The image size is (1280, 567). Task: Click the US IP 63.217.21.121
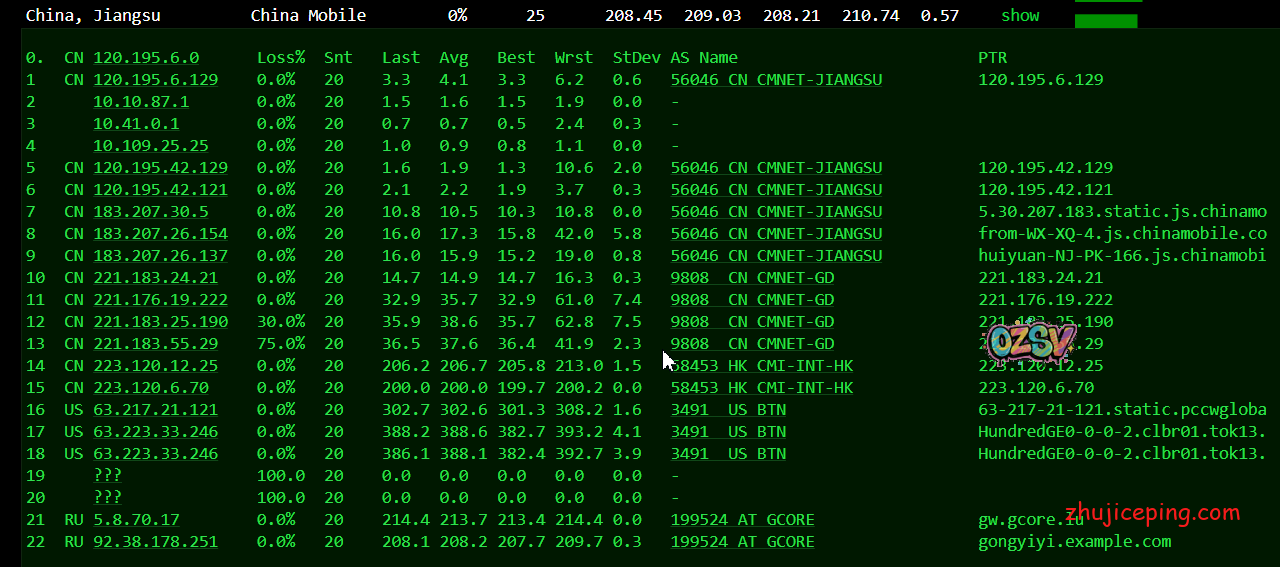[155, 410]
